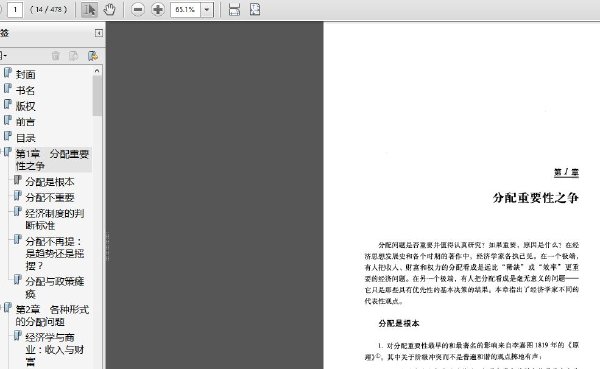Image resolution: width=600 pixels, height=369 pixels.
Task: Open the 前言 bookmark
Action: (25, 122)
